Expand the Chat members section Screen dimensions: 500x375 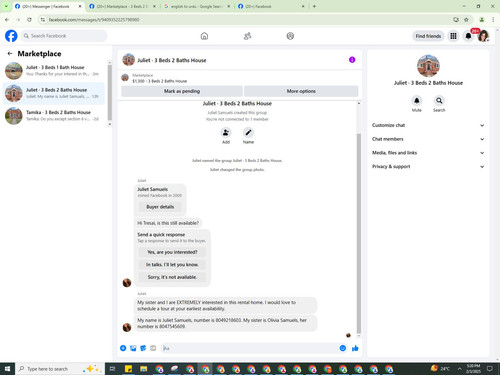coord(428,139)
